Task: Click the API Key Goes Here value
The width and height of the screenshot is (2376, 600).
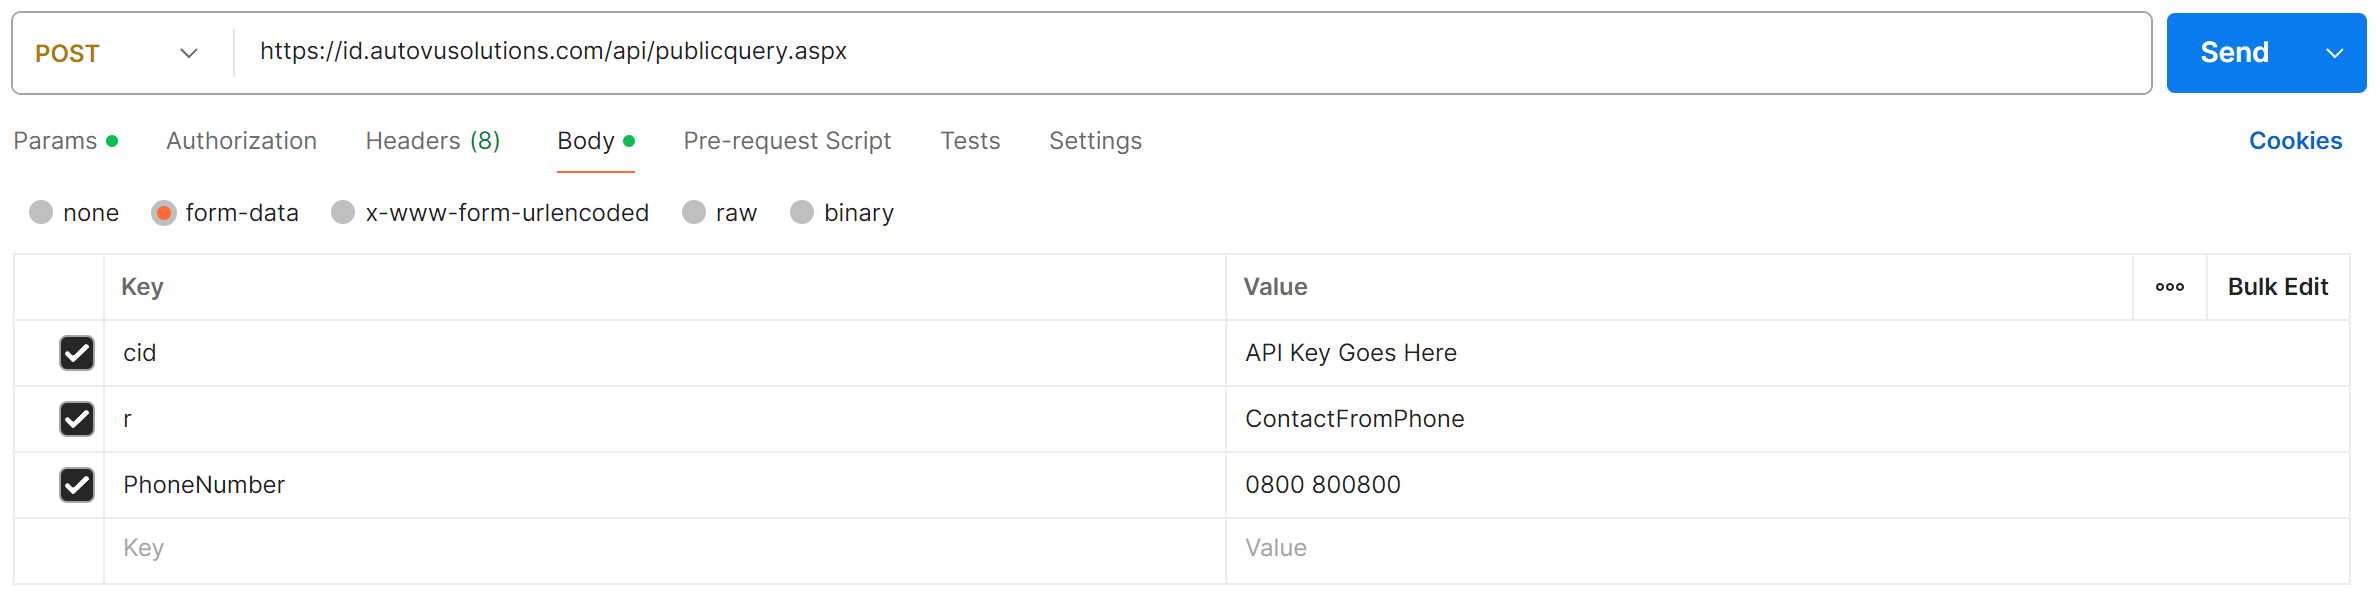Action: (1350, 353)
